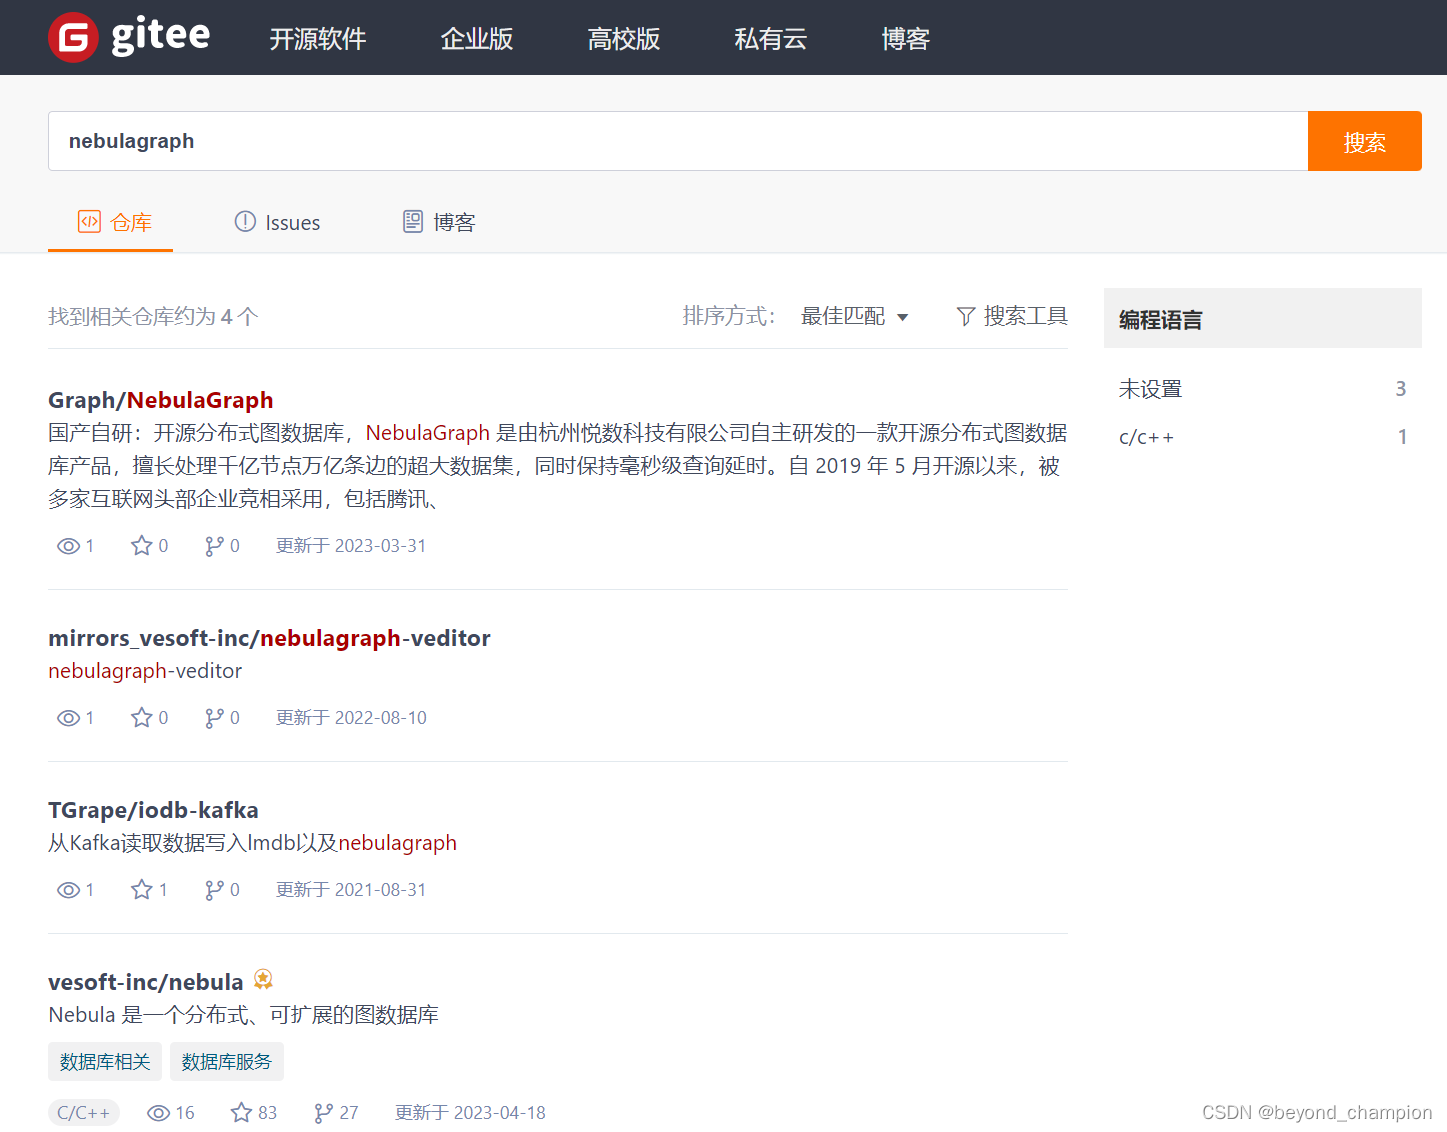Image resolution: width=1447 pixels, height=1132 pixels.
Task: Click the 排序方式 label
Action: tap(729, 316)
